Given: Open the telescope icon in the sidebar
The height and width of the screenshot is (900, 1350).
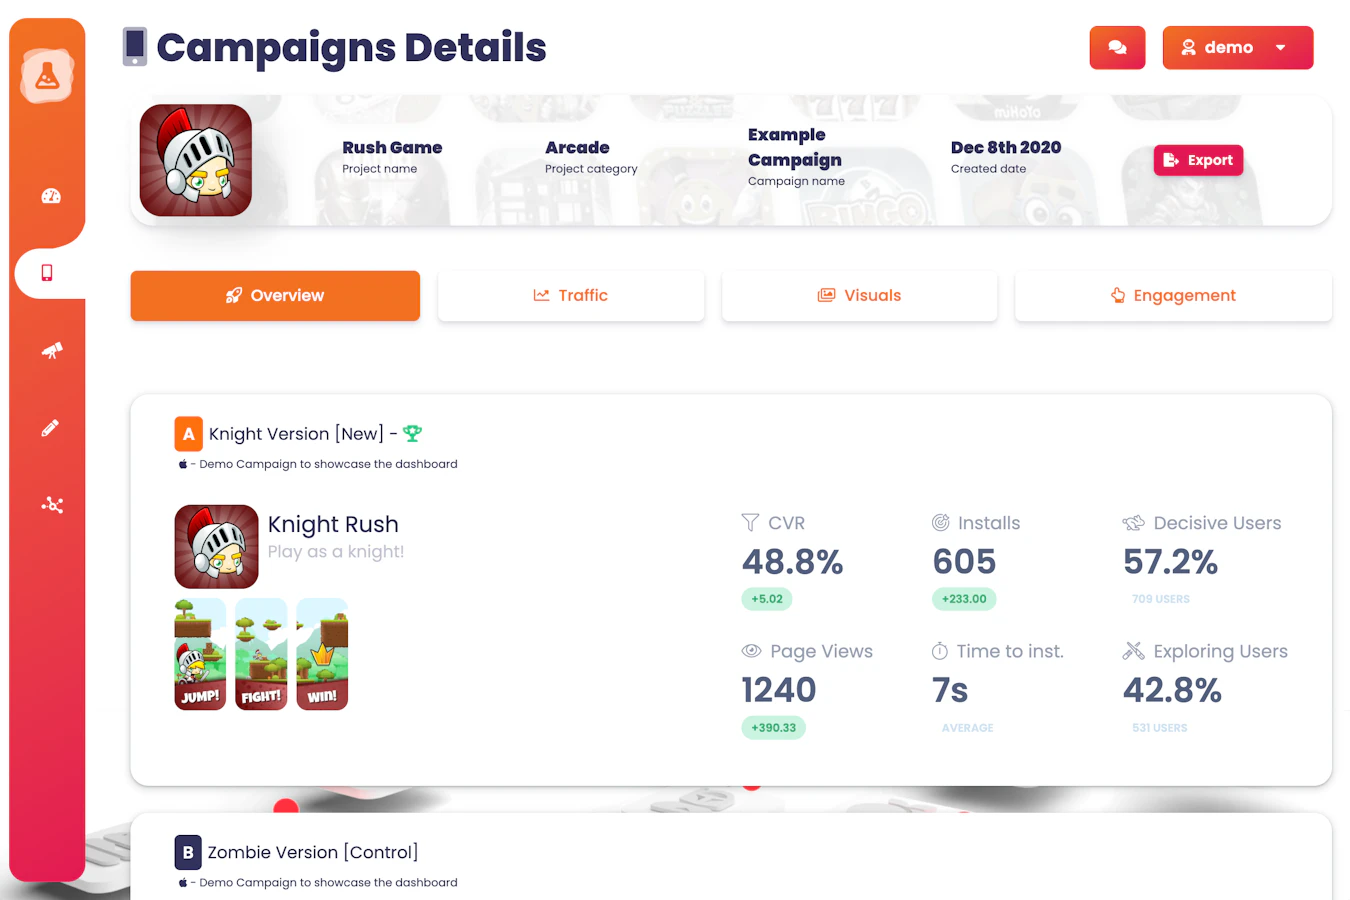Looking at the screenshot, I should (x=51, y=350).
